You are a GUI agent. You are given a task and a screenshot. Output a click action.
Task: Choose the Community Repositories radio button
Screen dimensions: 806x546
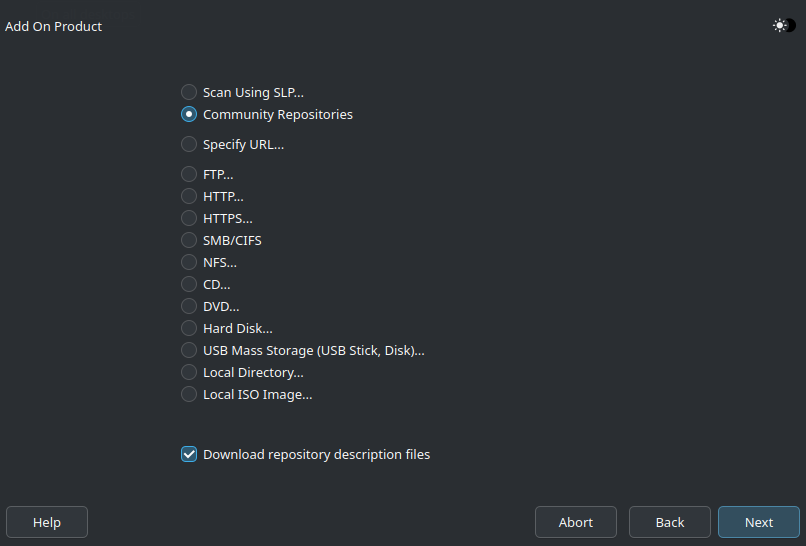point(189,114)
